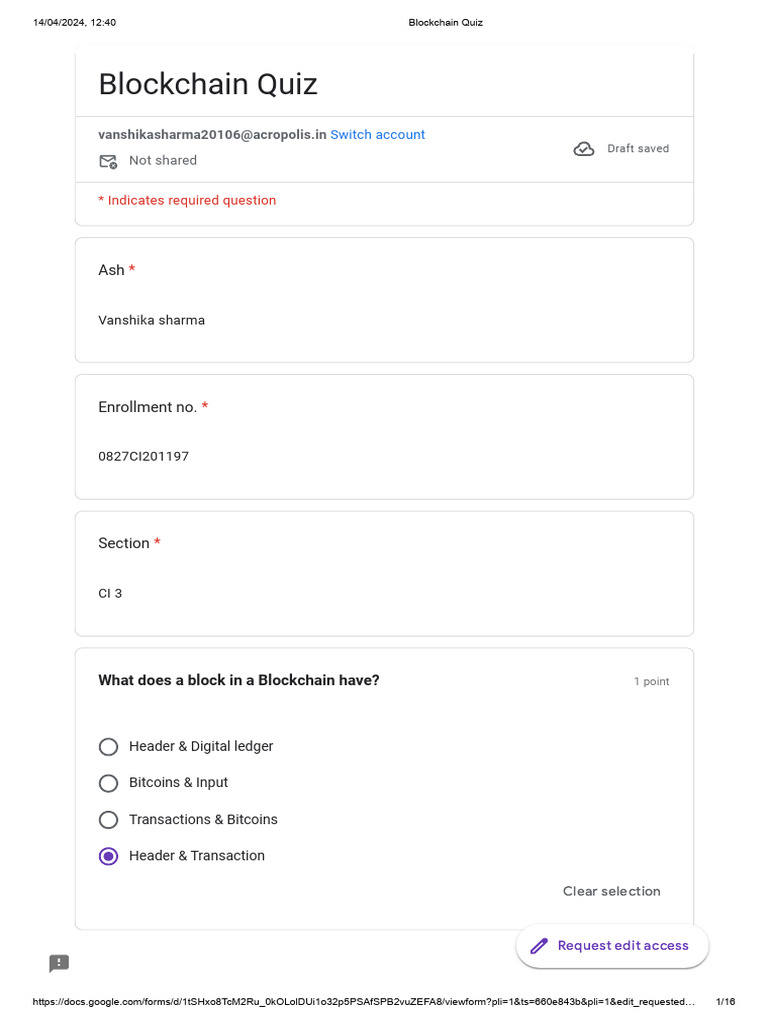Click the Google Forms URL at bottom
This screenshot has width=768, height=1024.
pos(363,1001)
